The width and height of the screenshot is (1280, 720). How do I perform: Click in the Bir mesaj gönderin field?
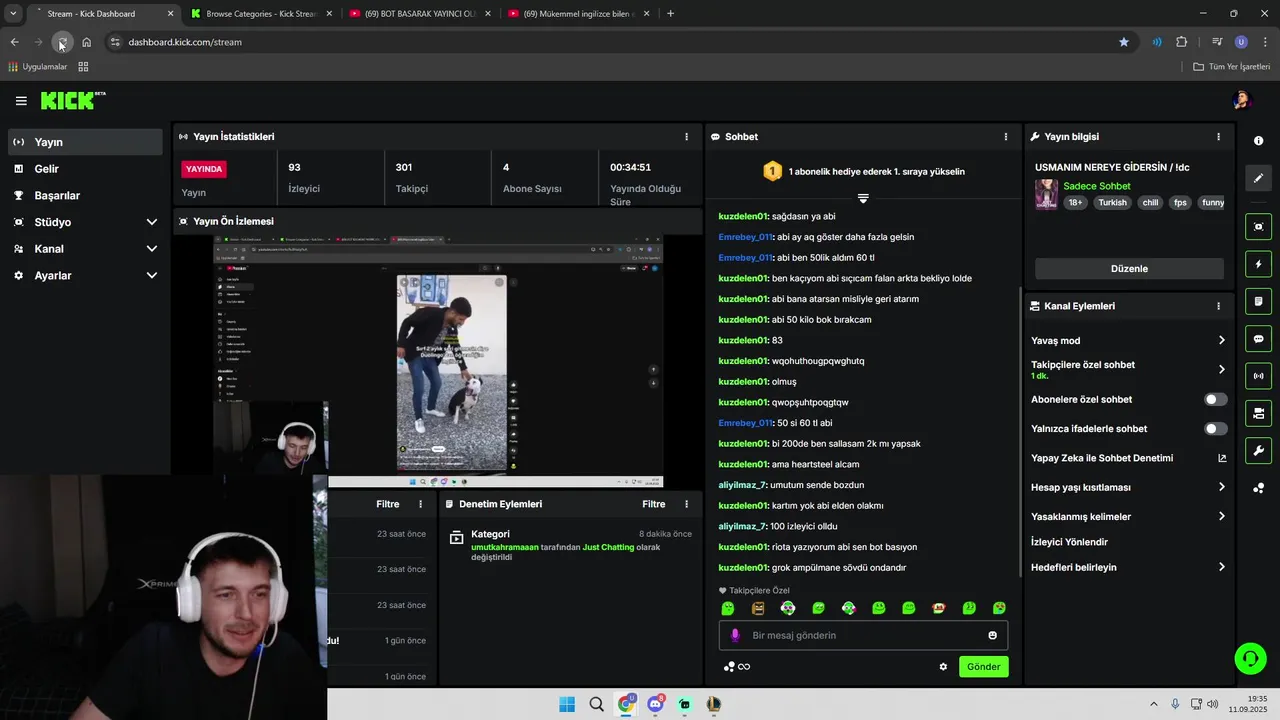tap(863, 635)
